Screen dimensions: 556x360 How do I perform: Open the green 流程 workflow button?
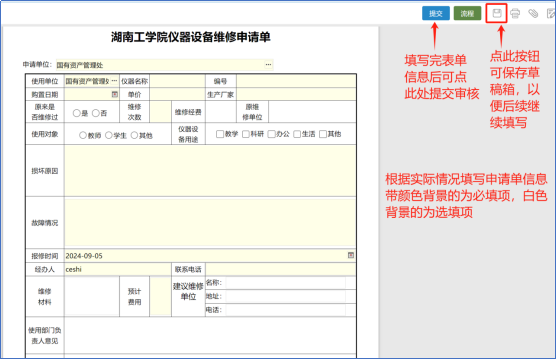click(467, 13)
